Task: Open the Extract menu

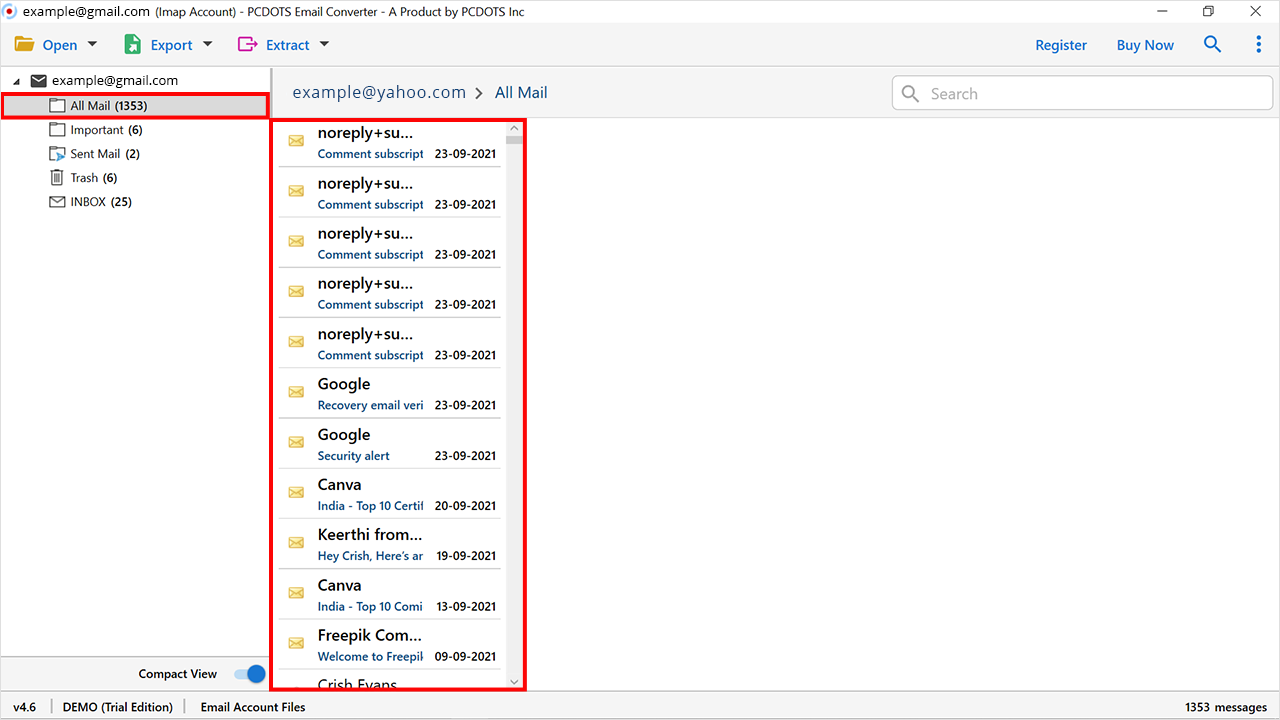Action: tap(283, 44)
